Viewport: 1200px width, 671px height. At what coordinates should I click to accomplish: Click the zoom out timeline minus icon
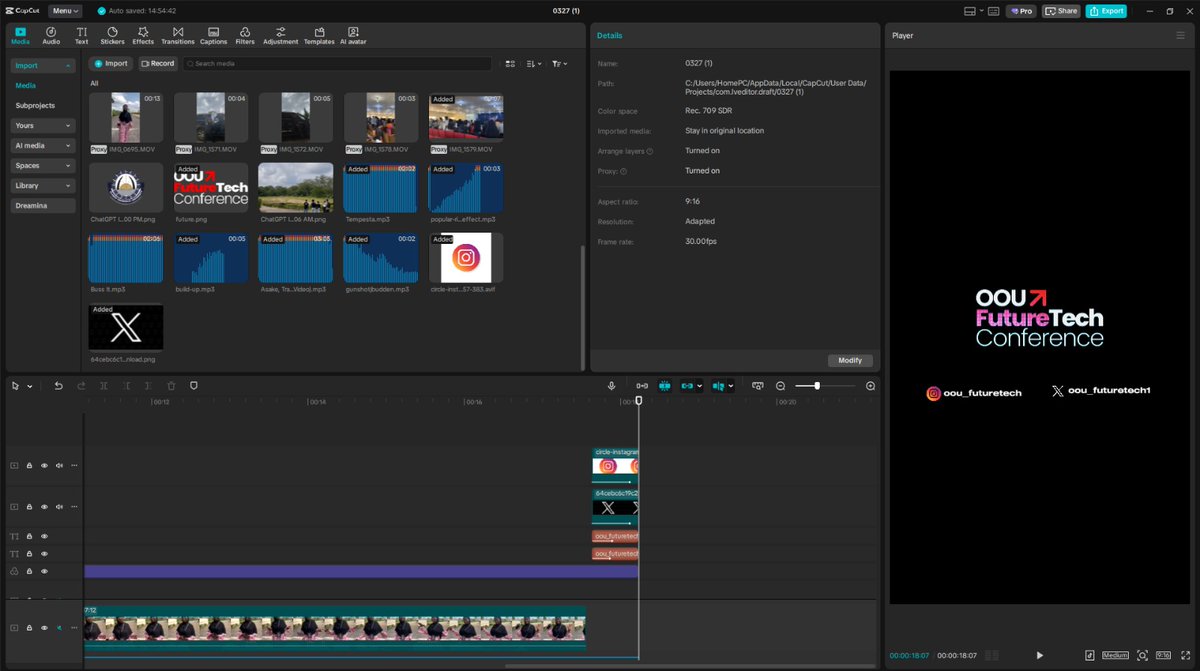tap(782, 386)
